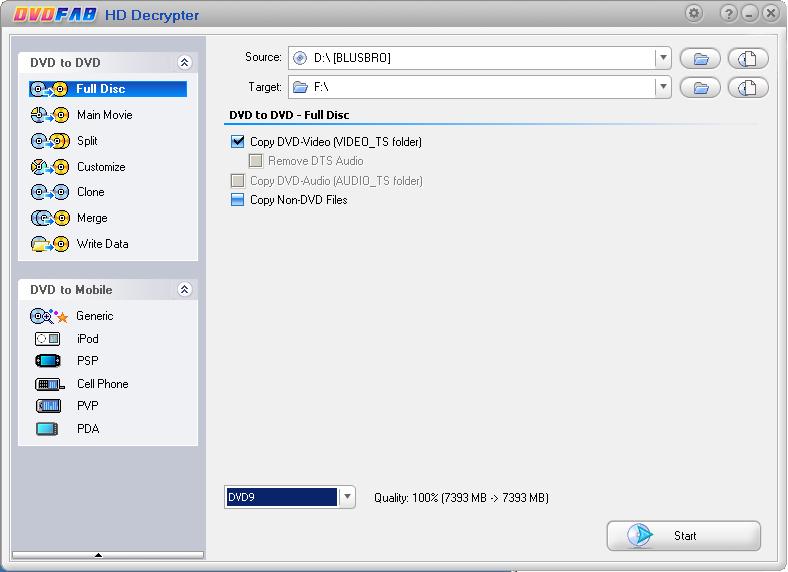Toggle the Copy Non-DVD Files checkbox
The height and width of the screenshot is (572, 788).
238,200
